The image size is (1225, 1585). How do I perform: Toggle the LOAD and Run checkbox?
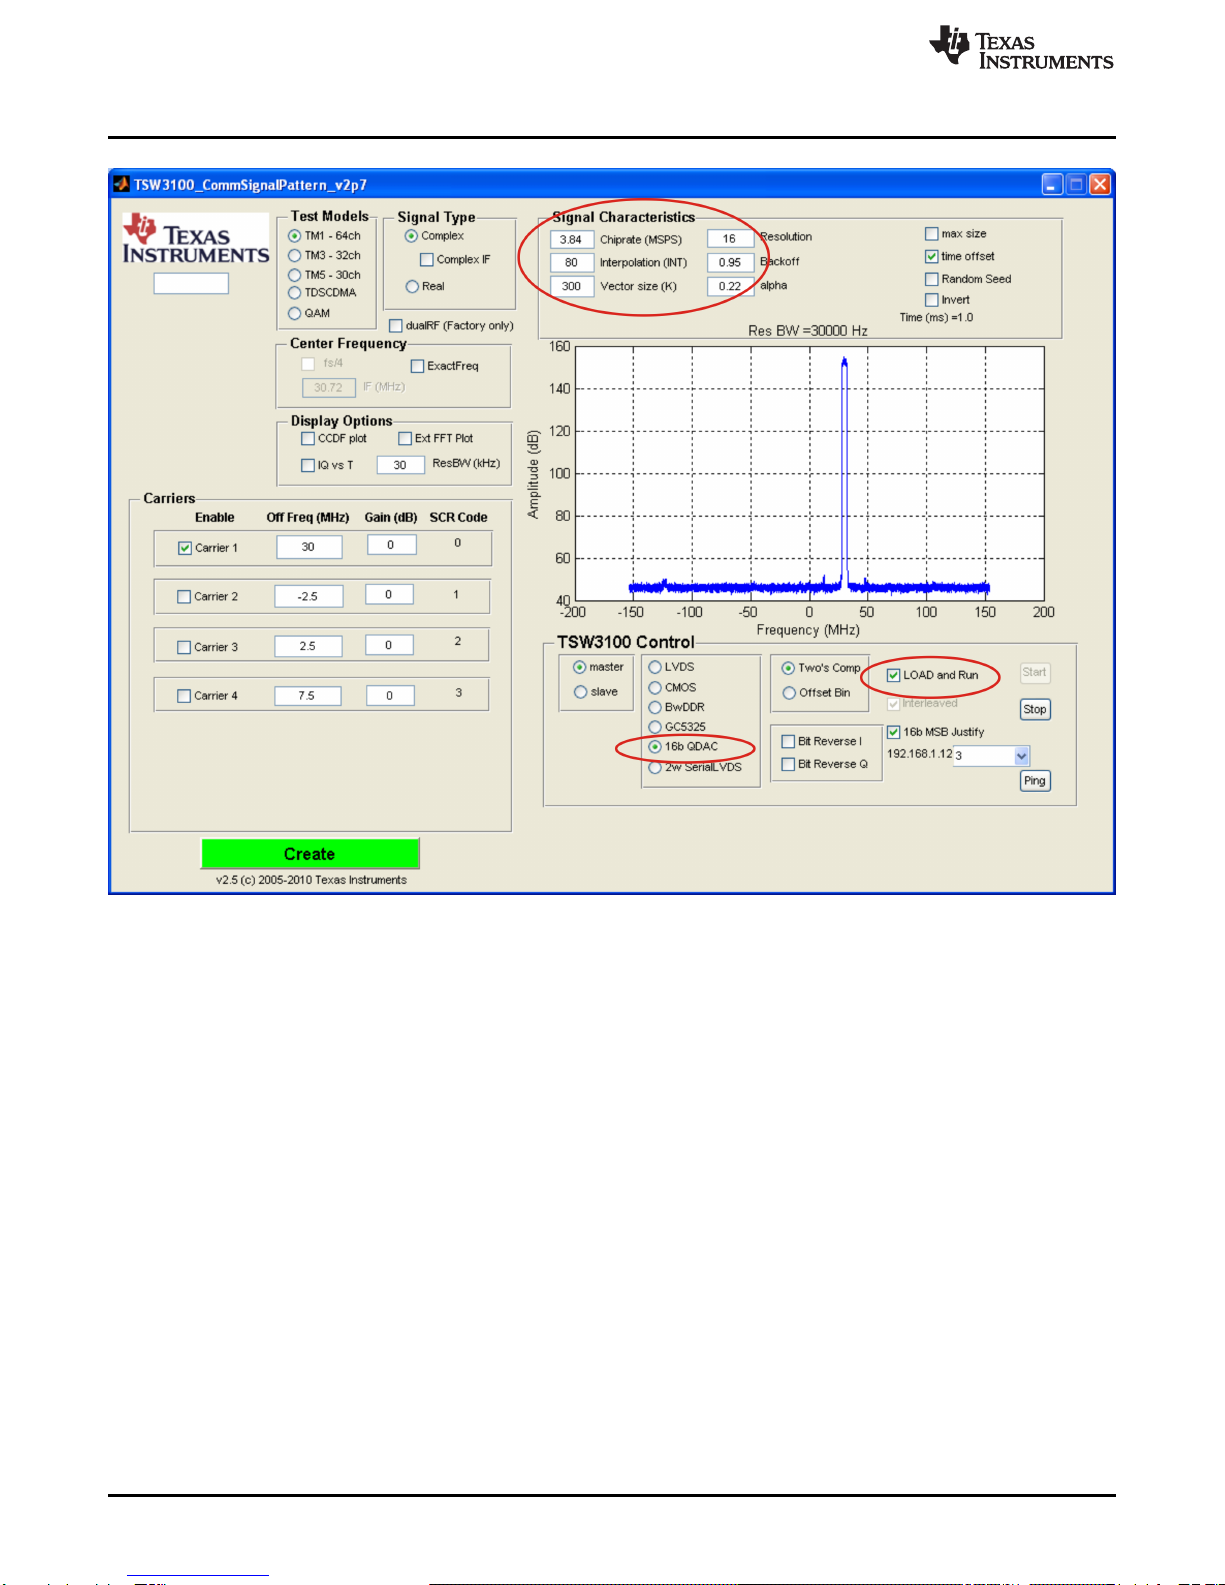coord(894,675)
